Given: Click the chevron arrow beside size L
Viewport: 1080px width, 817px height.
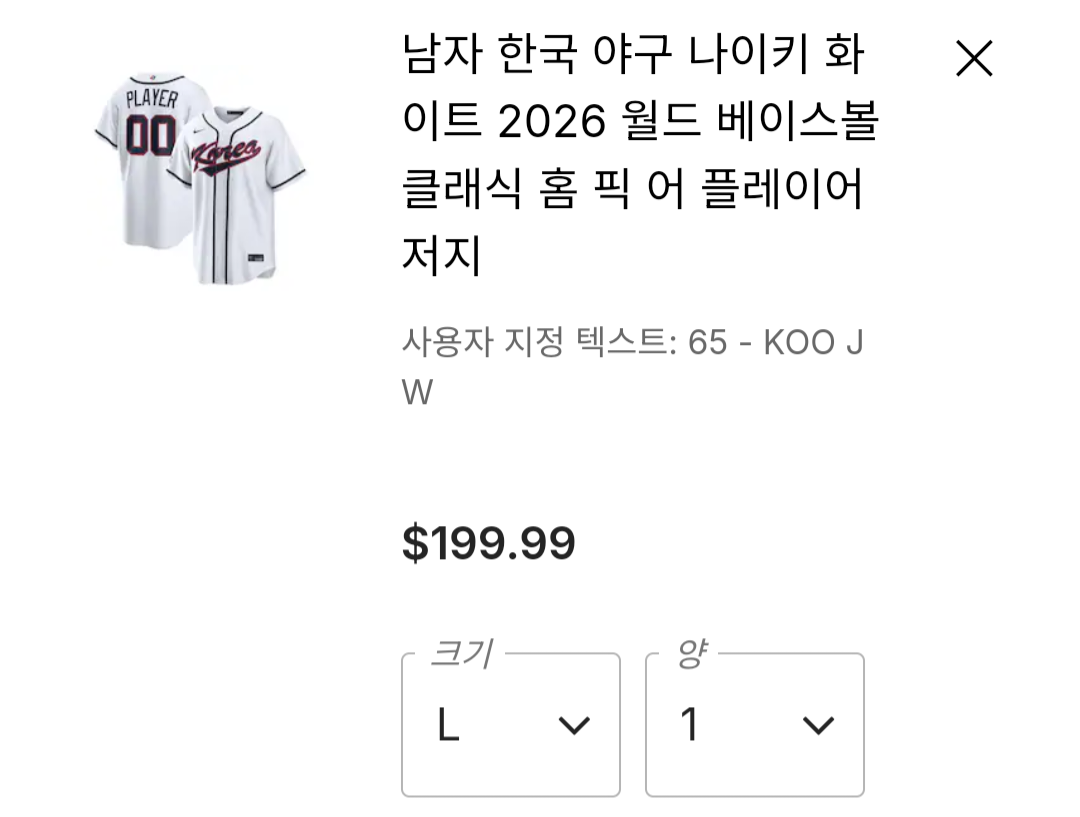Looking at the screenshot, I should click(x=574, y=725).
